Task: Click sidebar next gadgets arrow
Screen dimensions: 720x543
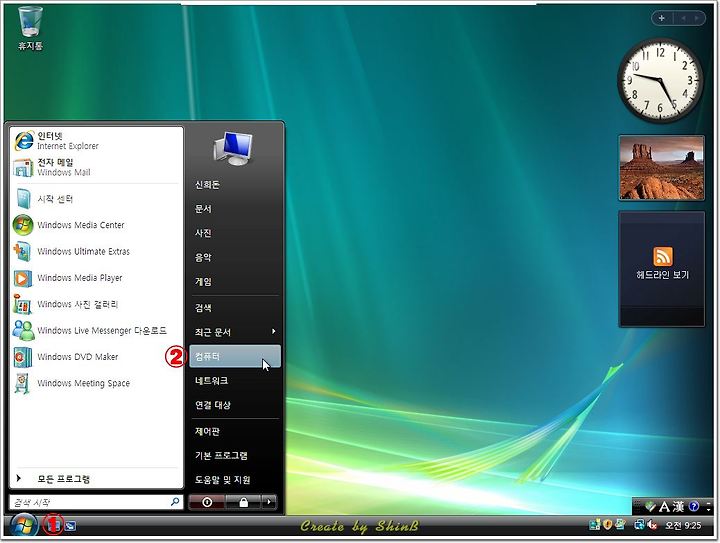Action: (x=697, y=18)
